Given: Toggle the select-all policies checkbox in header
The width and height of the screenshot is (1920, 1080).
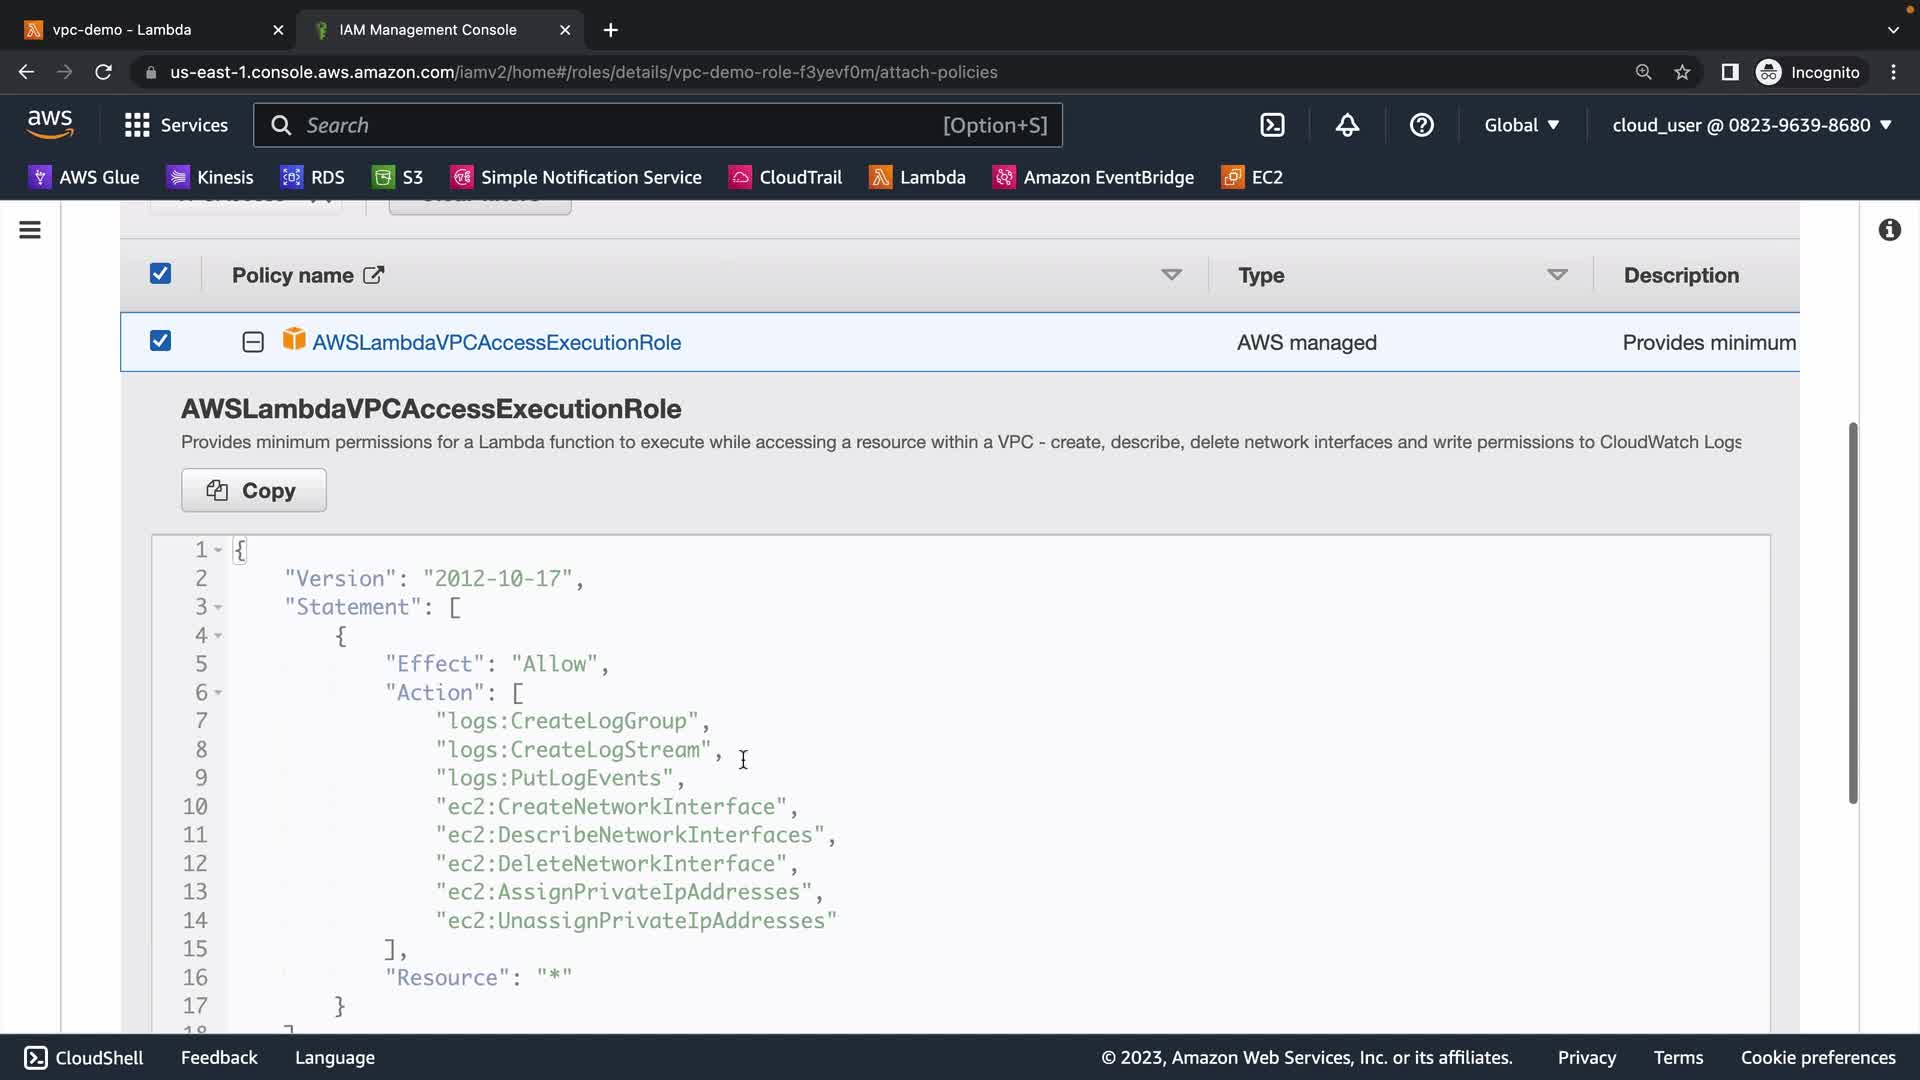Looking at the screenshot, I should pyautogui.click(x=160, y=274).
